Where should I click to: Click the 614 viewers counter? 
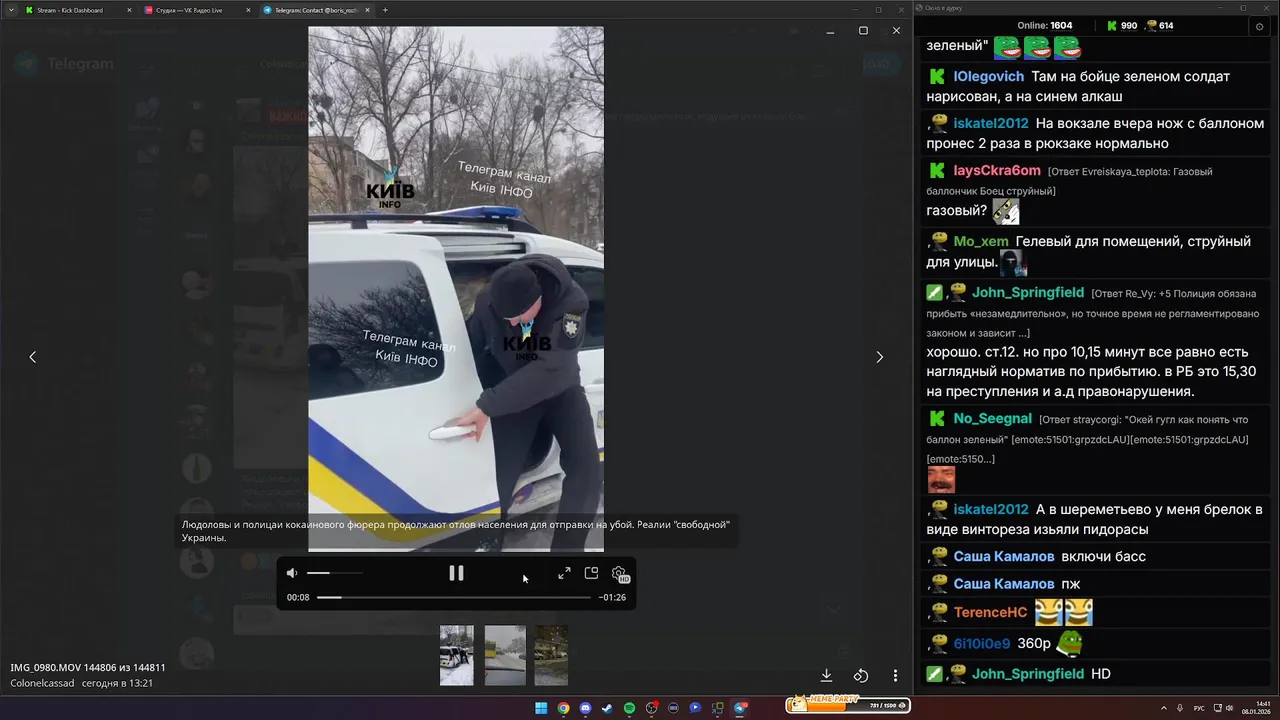click(x=1159, y=26)
